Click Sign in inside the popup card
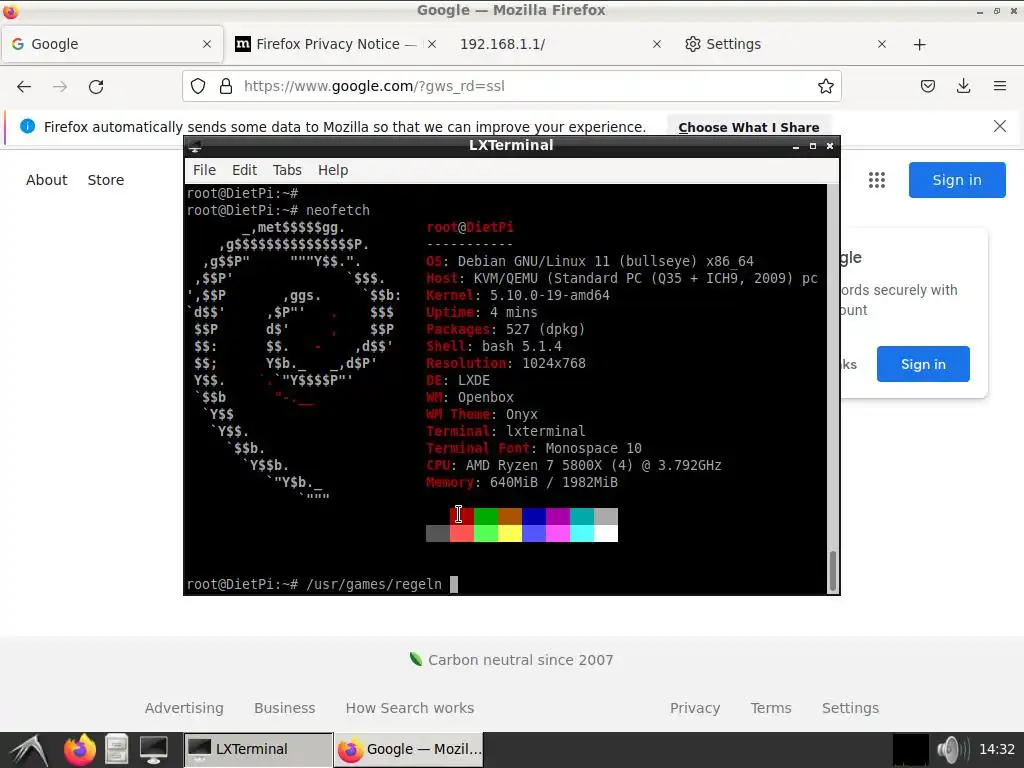The image size is (1024, 768). [923, 364]
